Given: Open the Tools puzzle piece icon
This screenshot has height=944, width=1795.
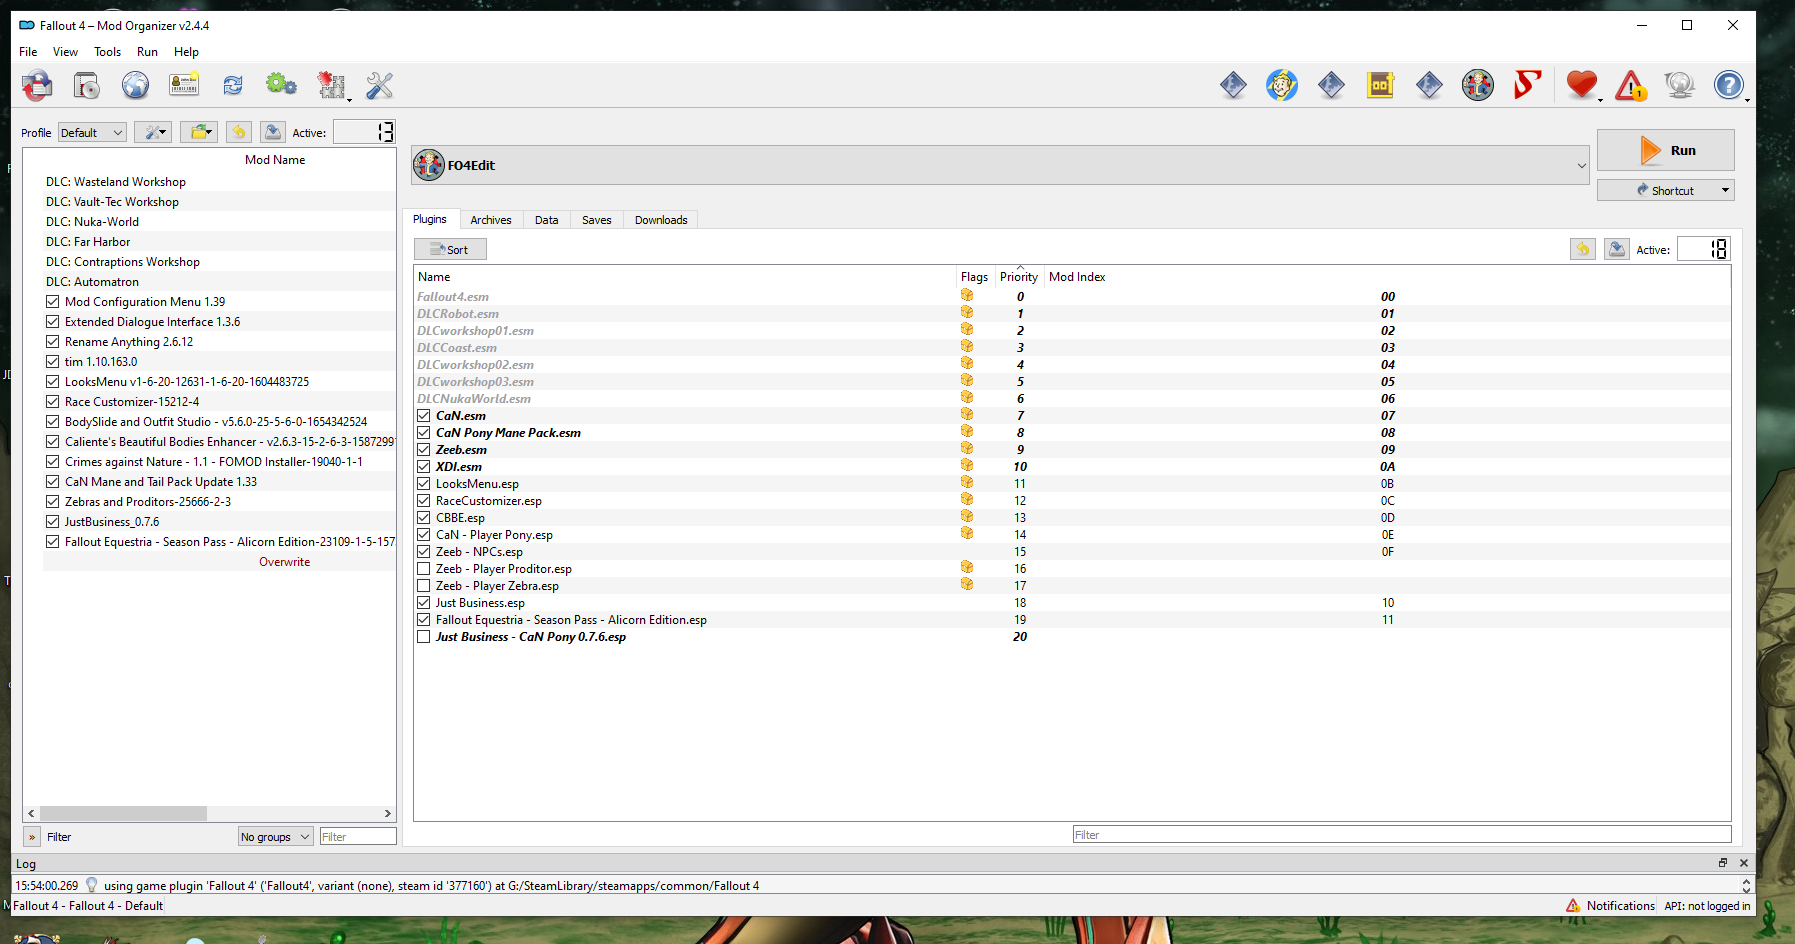Looking at the screenshot, I should coord(331,86).
